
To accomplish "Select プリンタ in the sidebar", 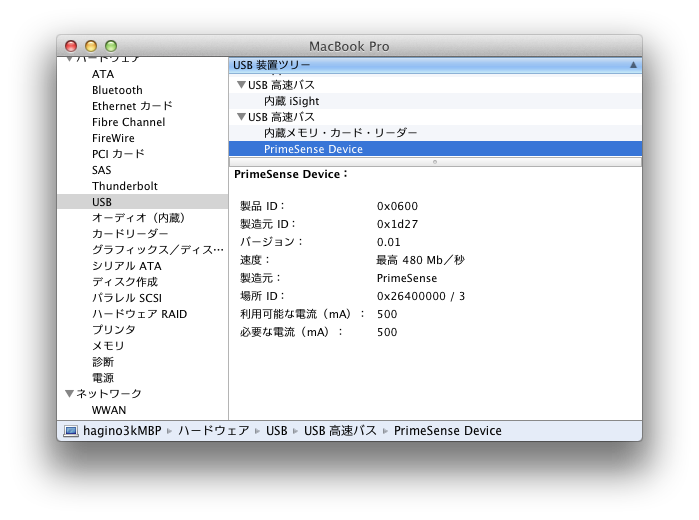I will coord(114,330).
